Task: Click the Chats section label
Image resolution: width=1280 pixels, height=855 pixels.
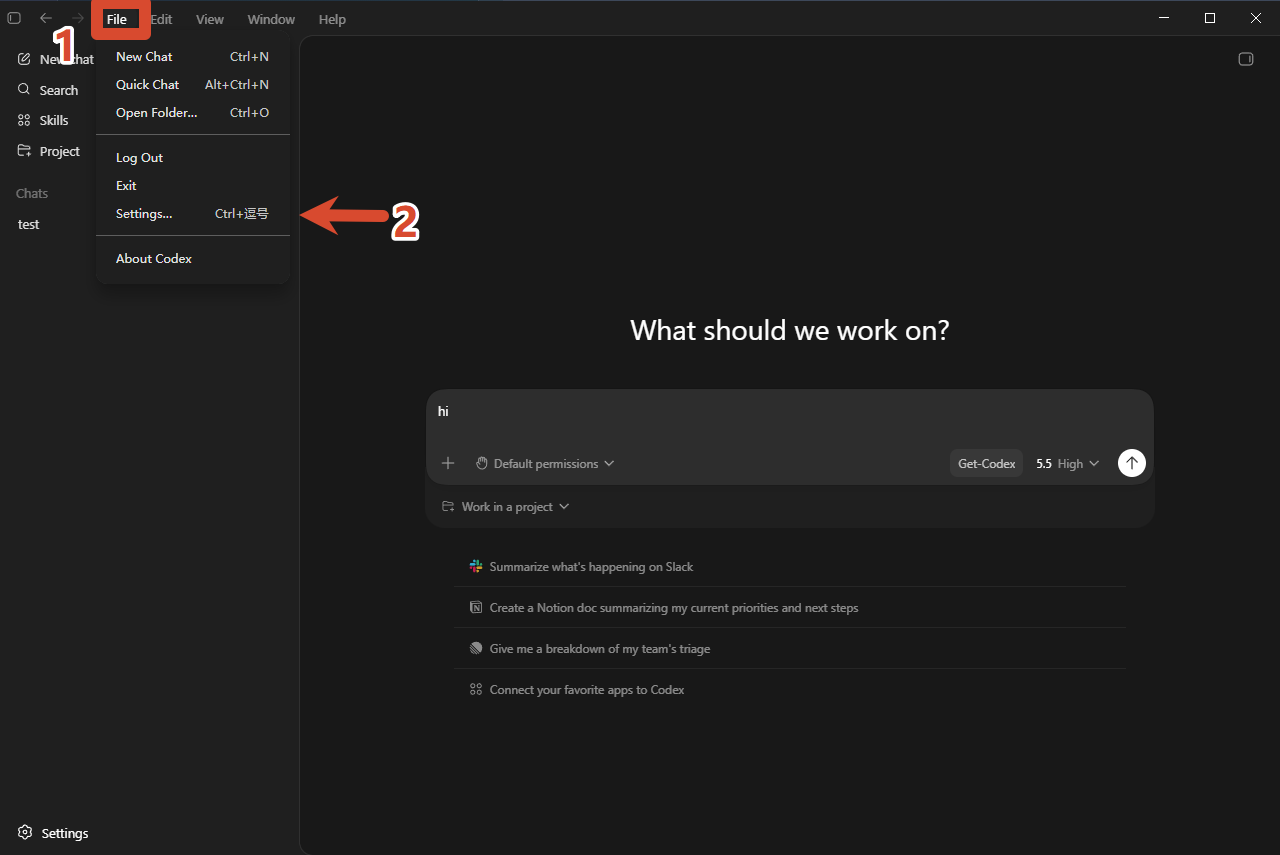Action: coord(32,193)
